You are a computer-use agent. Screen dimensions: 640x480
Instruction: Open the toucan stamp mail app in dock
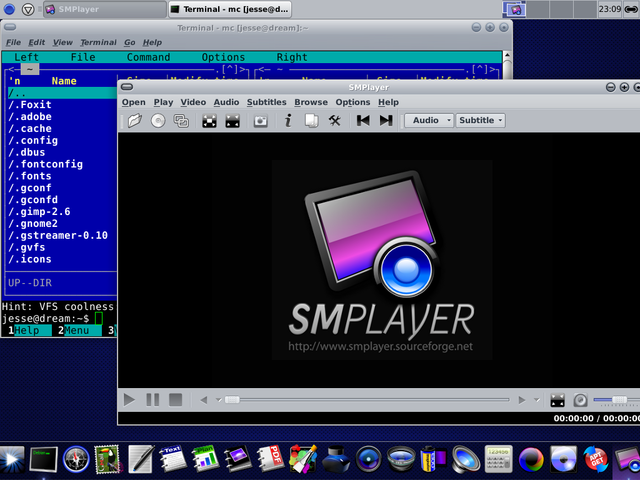click(x=108, y=459)
